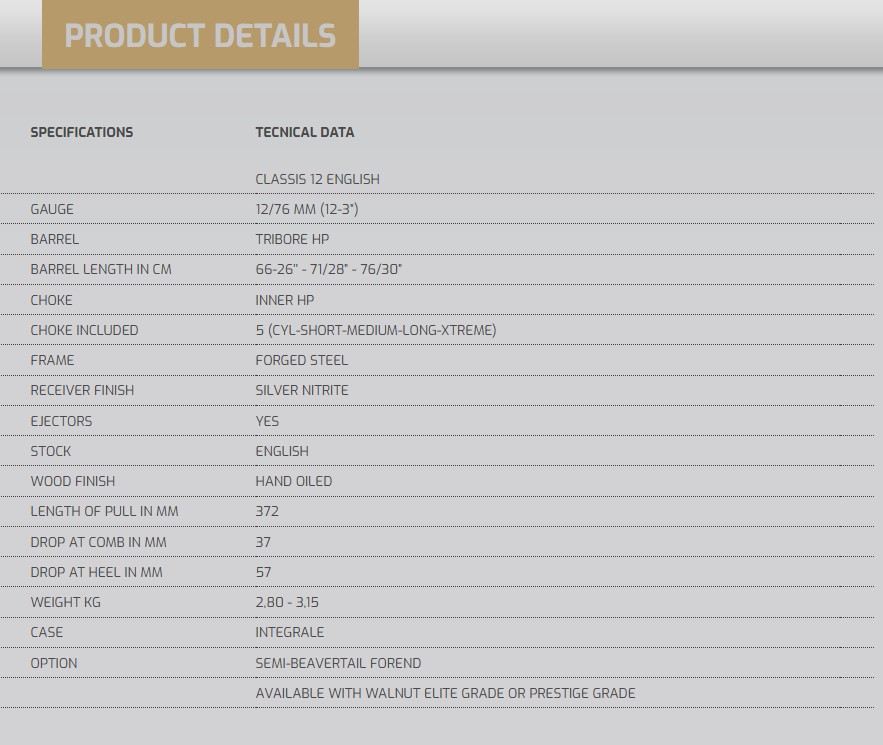Select the TECNICAL DATA column heading
The image size is (883, 745).
pyautogui.click(x=305, y=132)
